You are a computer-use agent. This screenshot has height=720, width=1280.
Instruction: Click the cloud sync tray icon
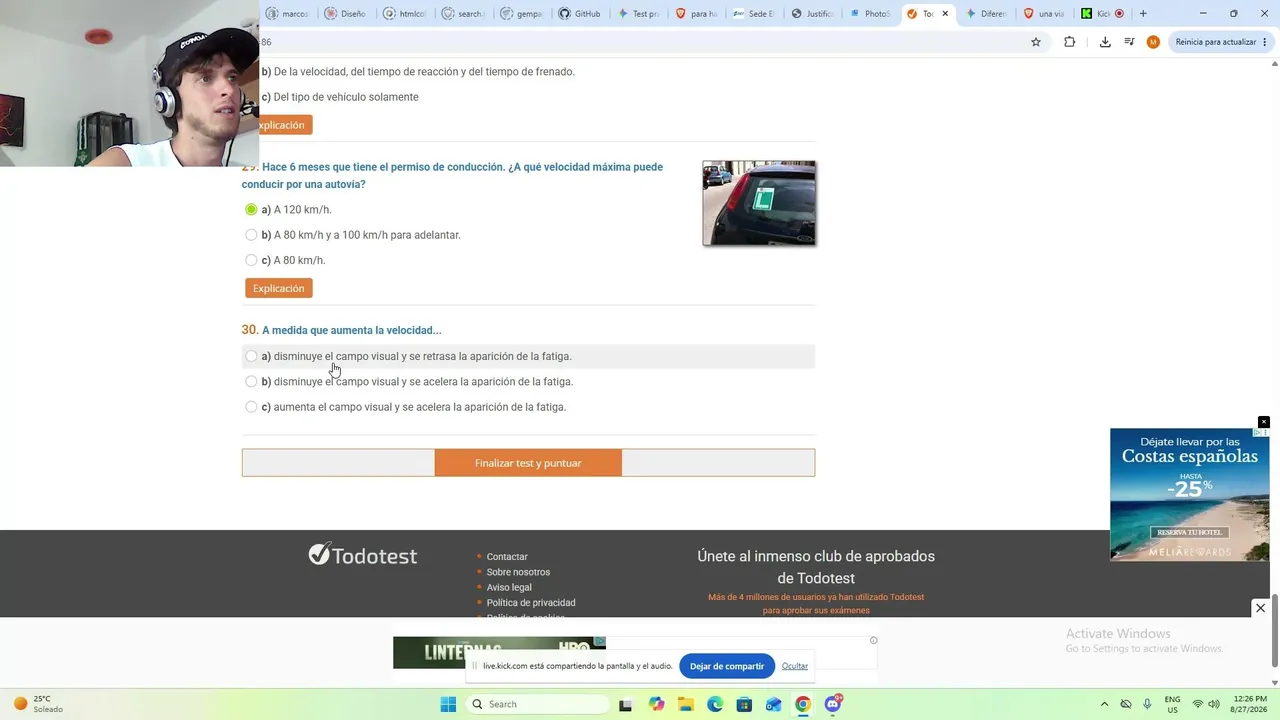pos(1126,704)
